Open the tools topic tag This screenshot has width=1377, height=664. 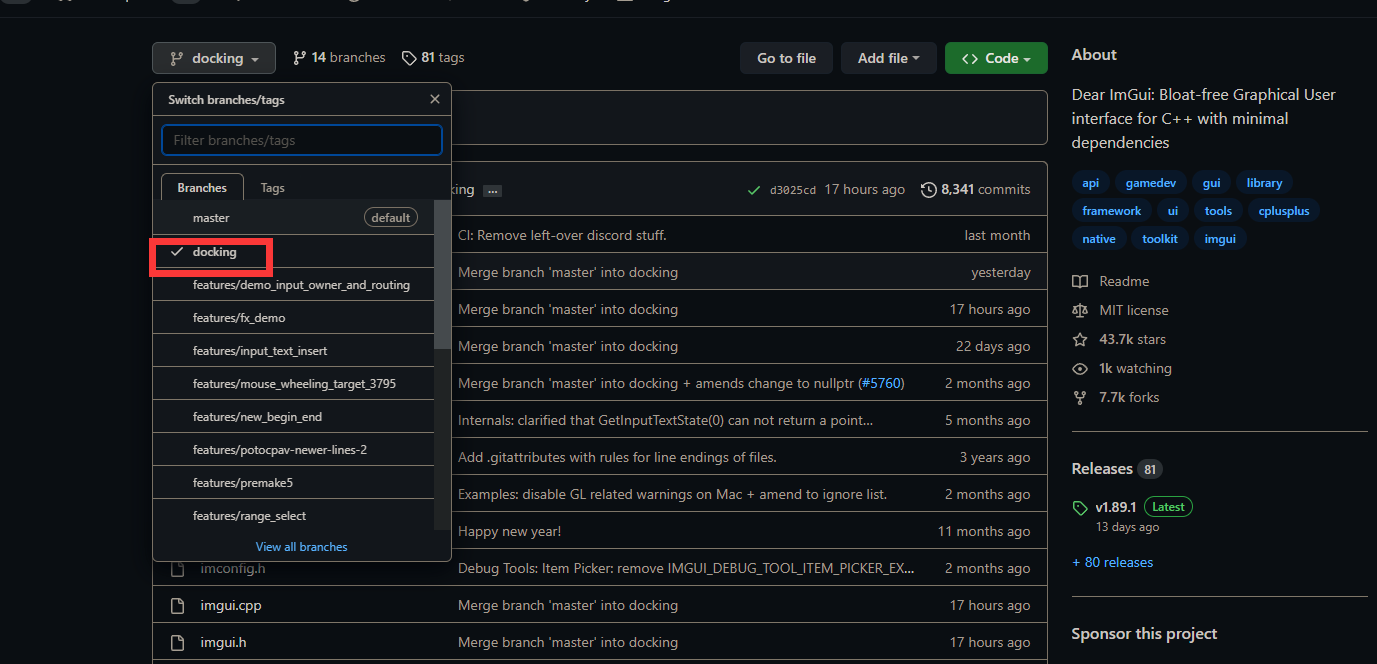(1218, 211)
